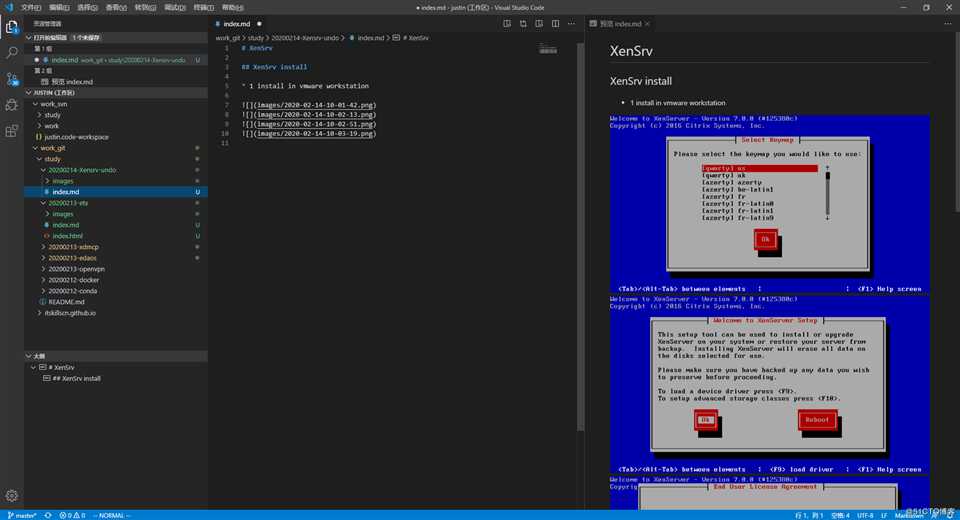The width and height of the screenshot is (960, 520).
Task: Open the Edit menu
Action: point(59,7)
